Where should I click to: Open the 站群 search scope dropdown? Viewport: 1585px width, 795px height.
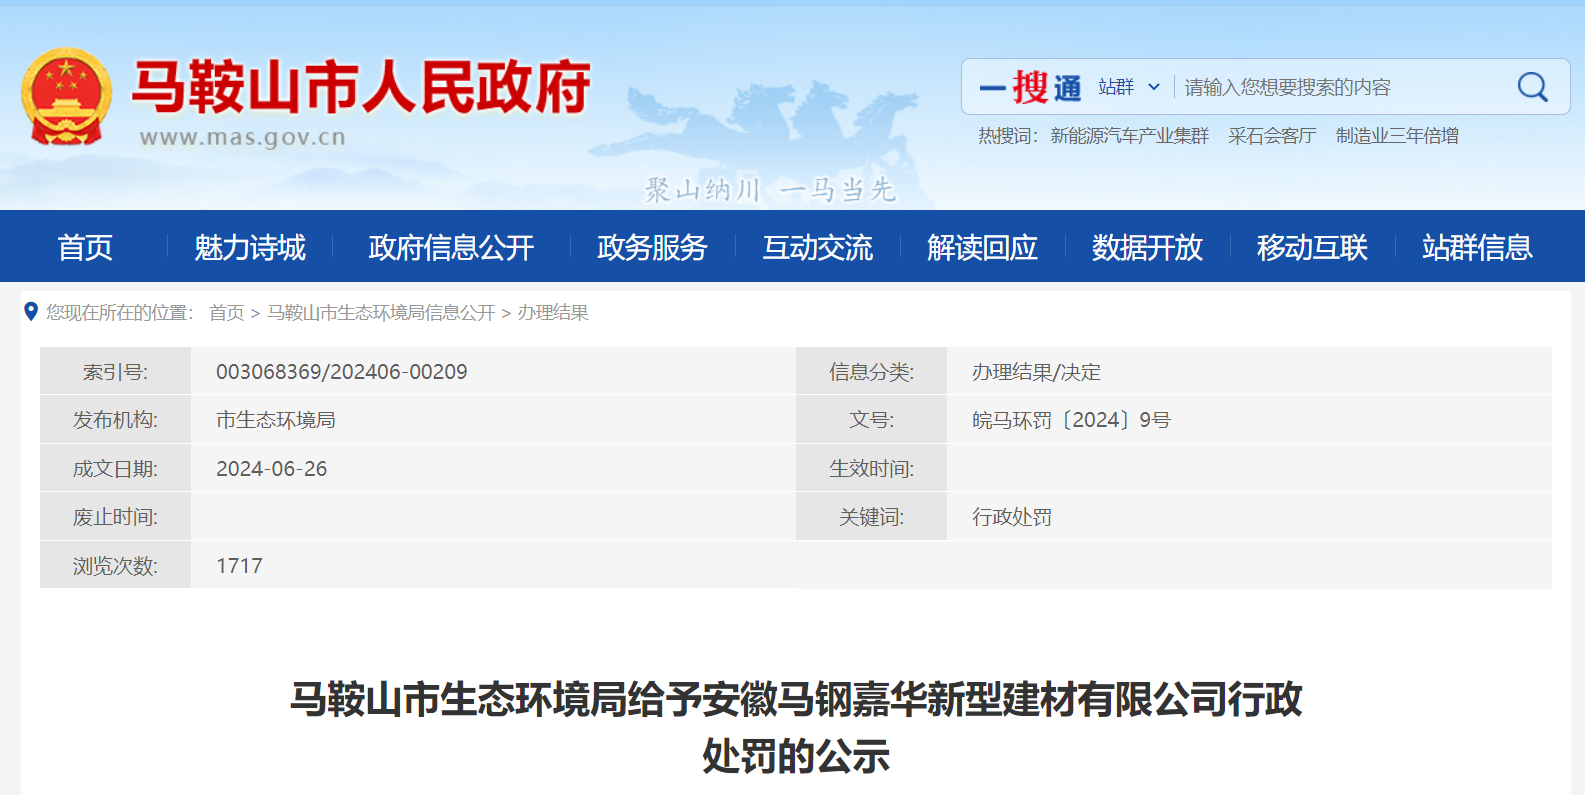tap(1129, 87)
